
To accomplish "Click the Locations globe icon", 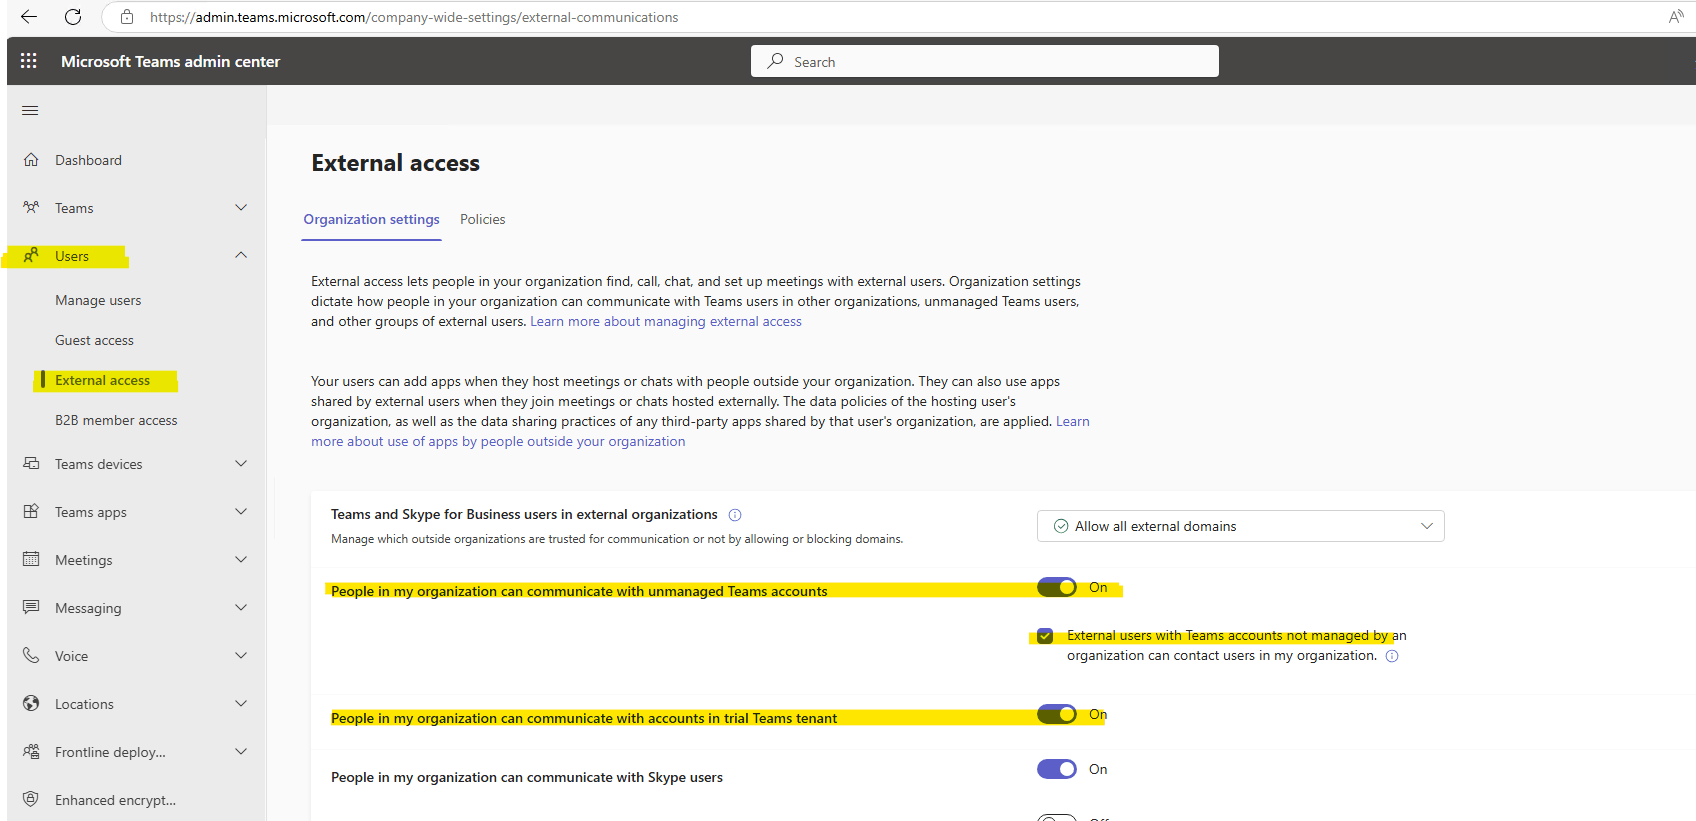I will 31,704.
